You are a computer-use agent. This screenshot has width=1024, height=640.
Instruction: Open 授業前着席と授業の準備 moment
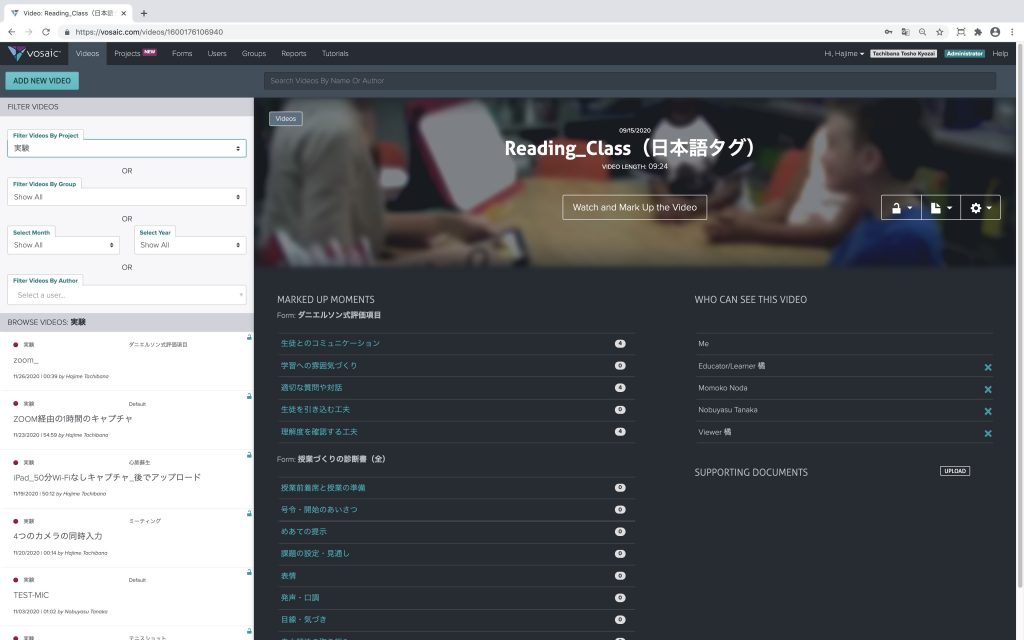pyautogui.click(x=323, y=488)
